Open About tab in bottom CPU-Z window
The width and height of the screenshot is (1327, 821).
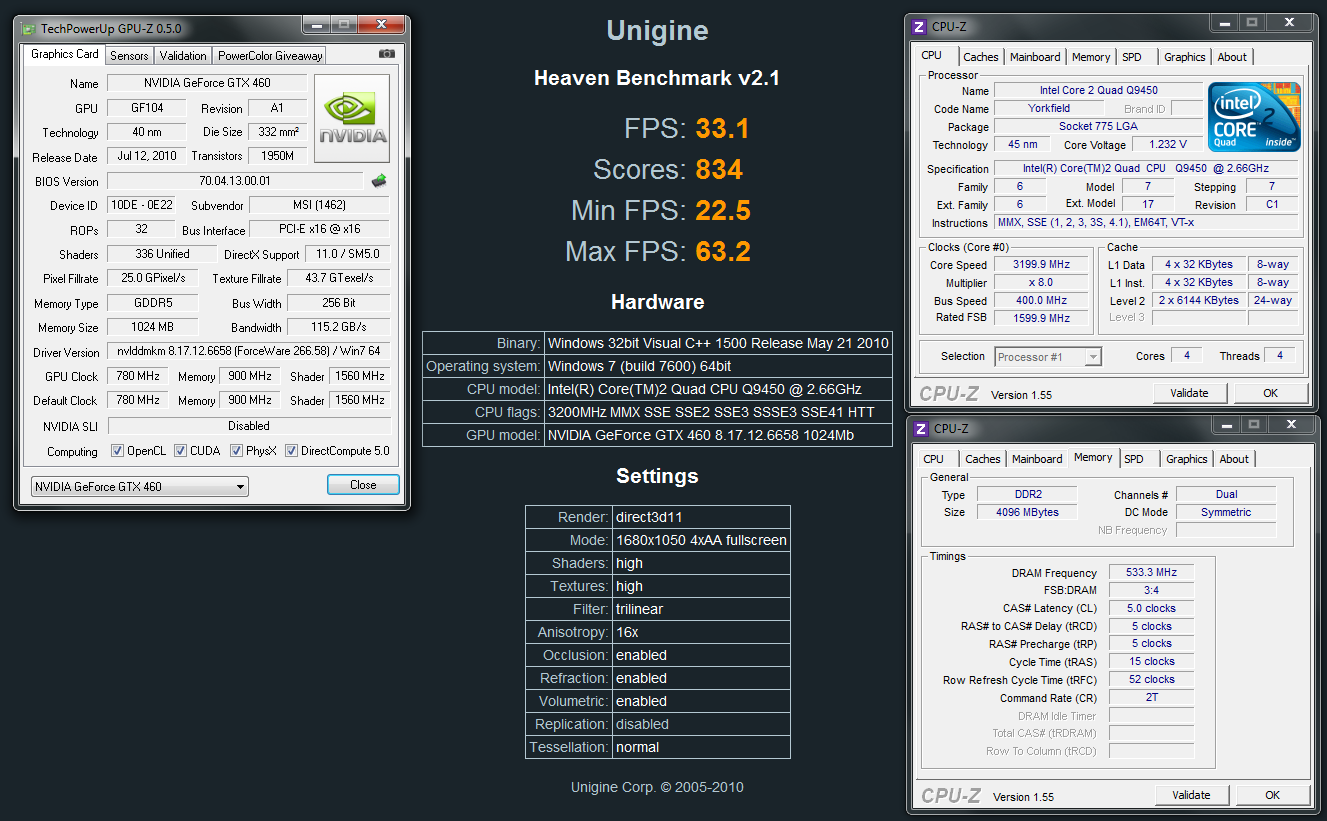point(1234,459)
